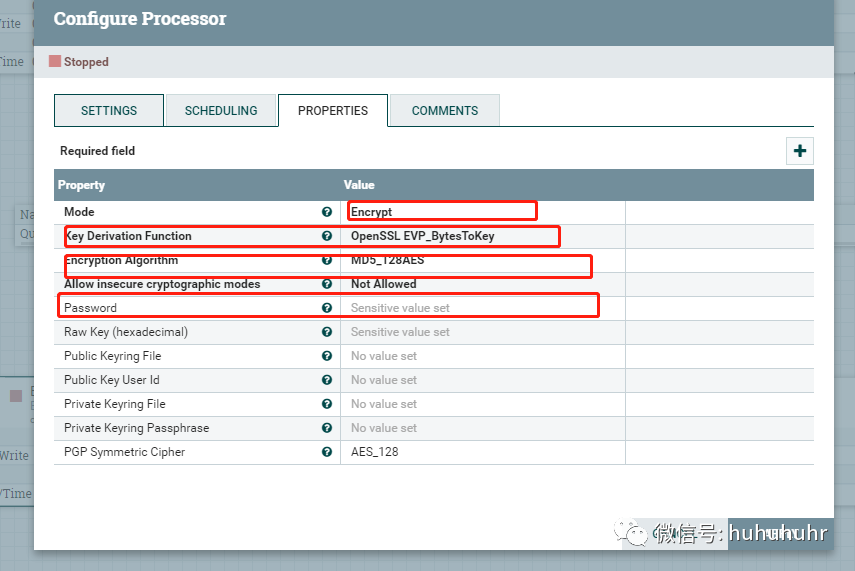The image size is (855, 571).
Task: Go to the Comments tab
Action: 445,111
